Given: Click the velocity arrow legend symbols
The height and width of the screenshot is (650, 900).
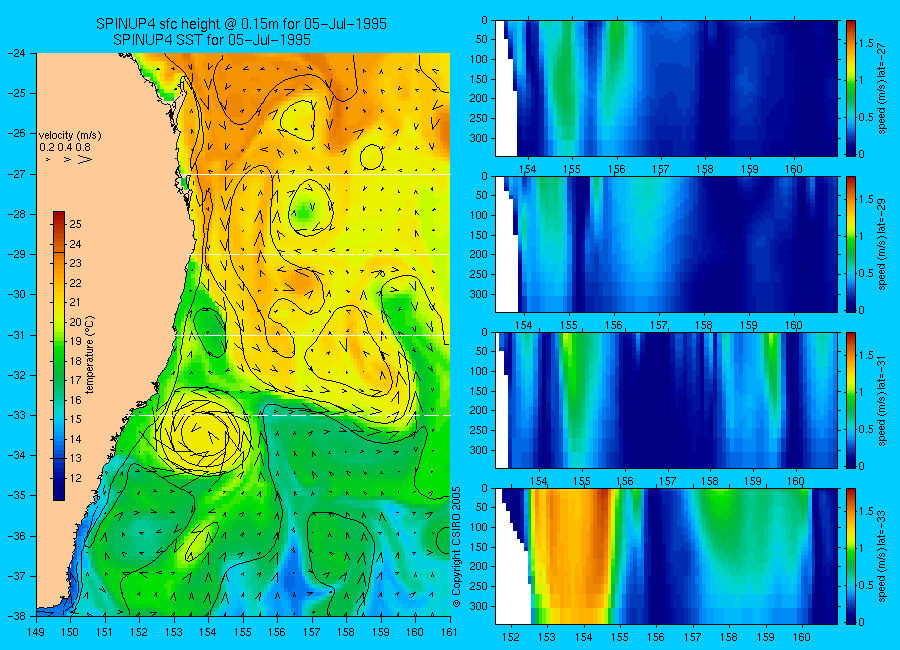Looking at the screenshot, I should point(69,159).
